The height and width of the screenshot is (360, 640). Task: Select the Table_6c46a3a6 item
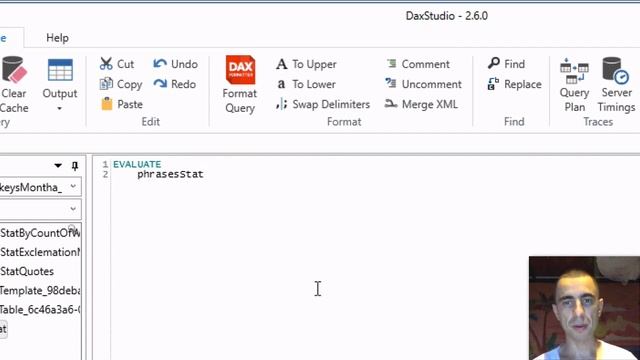40,310
